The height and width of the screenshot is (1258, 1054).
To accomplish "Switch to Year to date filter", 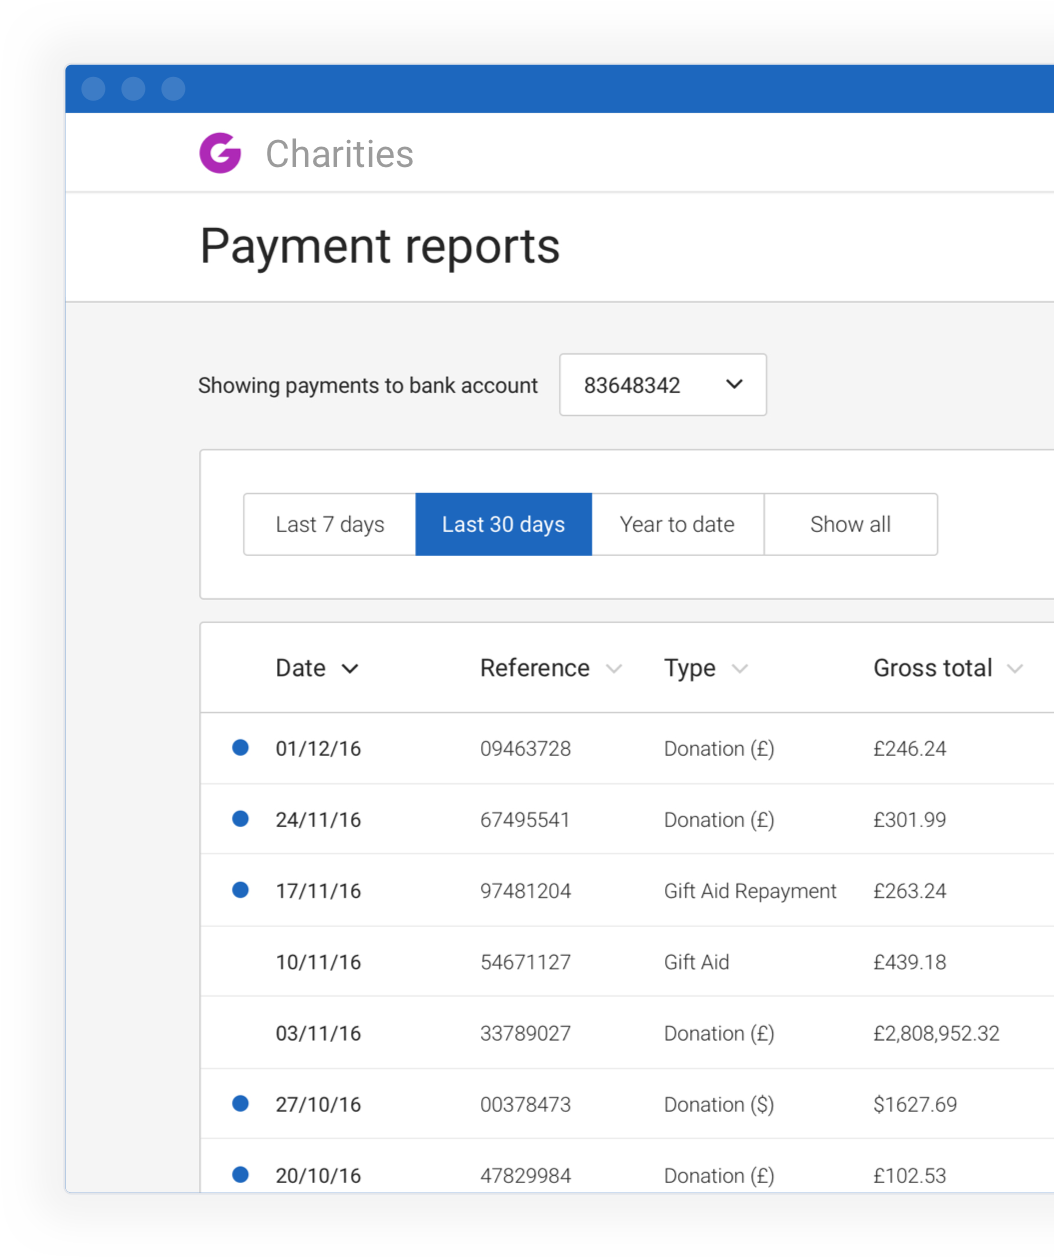I will tap(677, 524).
